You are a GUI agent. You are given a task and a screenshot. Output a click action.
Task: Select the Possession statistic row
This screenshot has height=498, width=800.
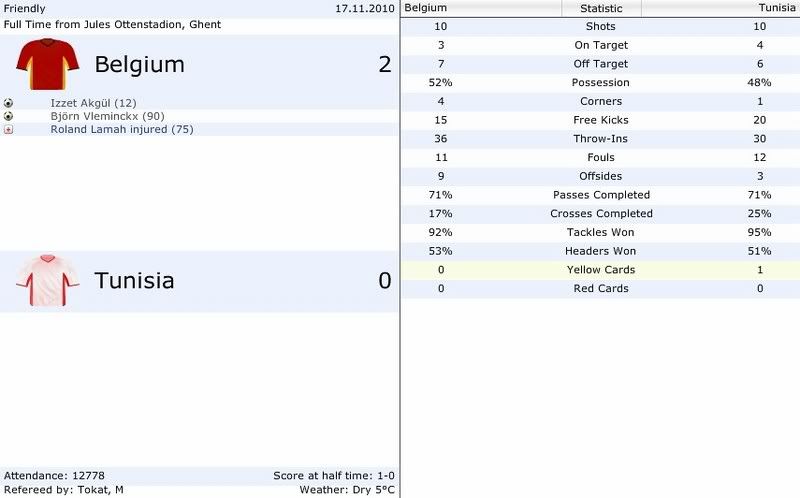coord(601,83)
